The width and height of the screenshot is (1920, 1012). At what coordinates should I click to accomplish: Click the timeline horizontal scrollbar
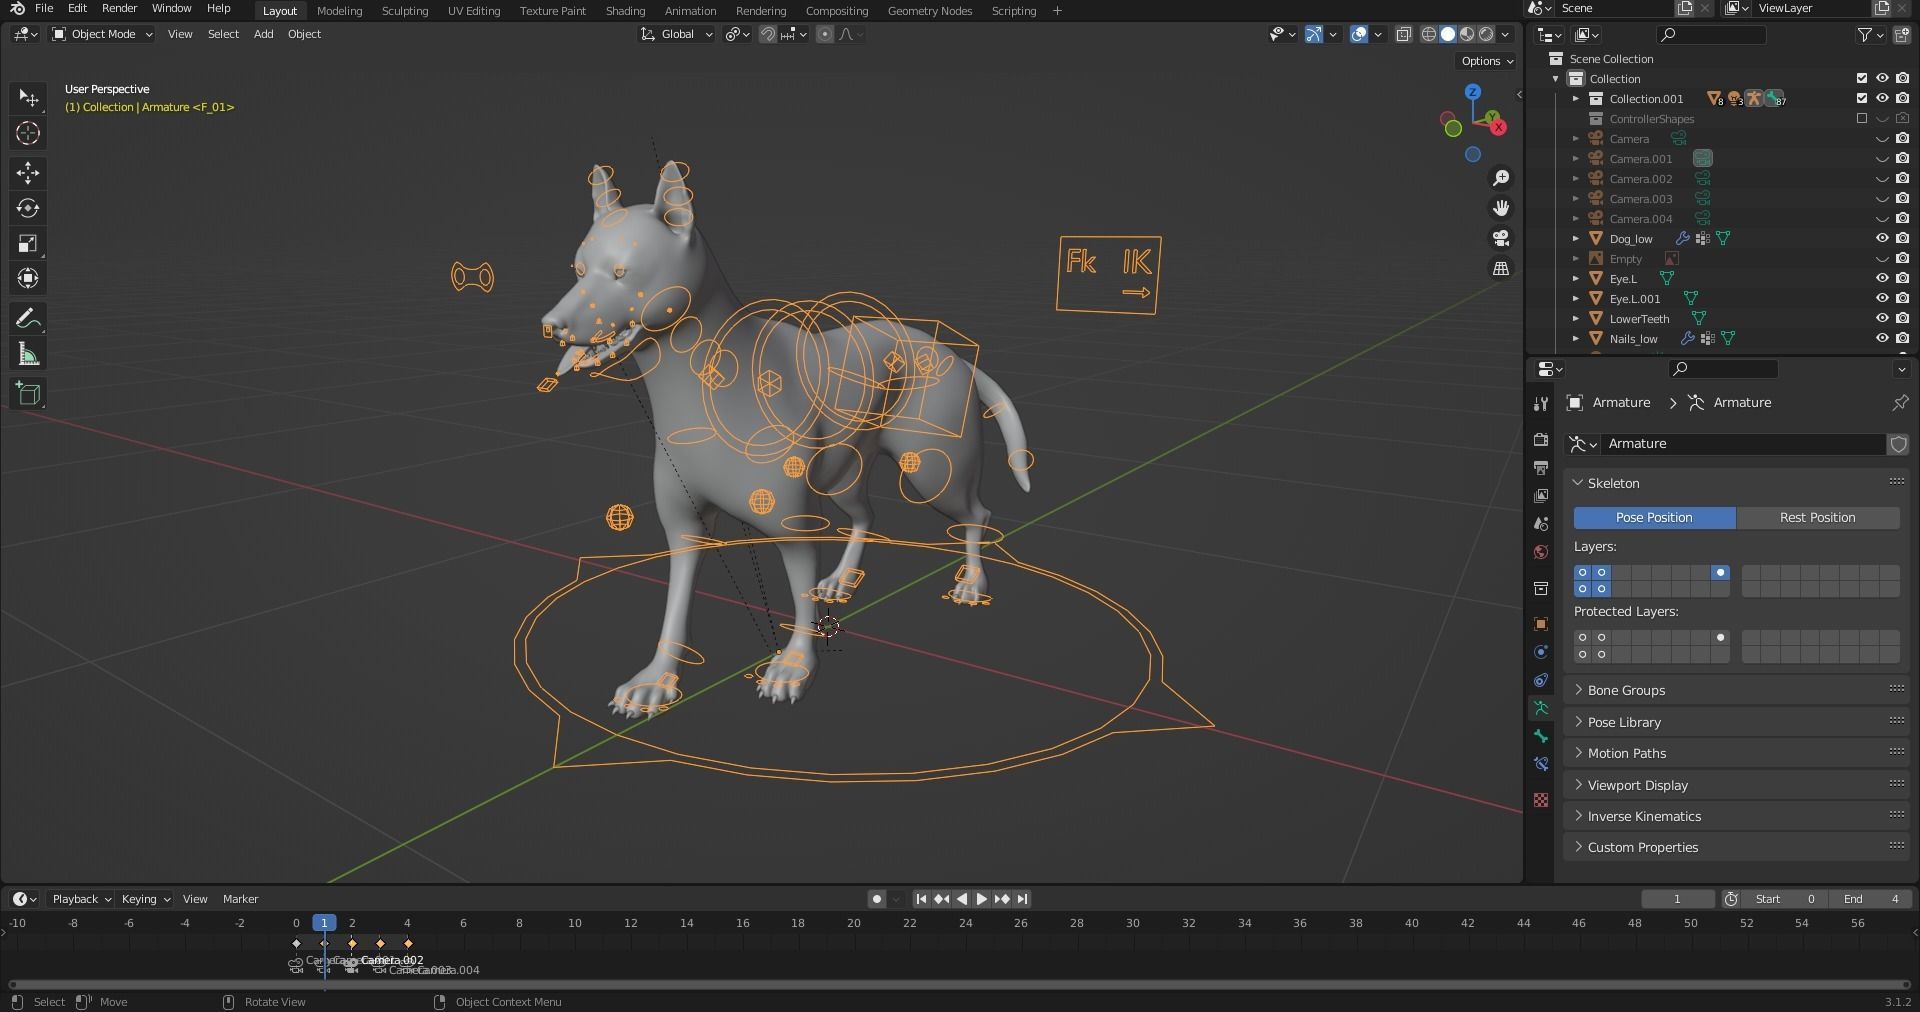tap(960, 985)
